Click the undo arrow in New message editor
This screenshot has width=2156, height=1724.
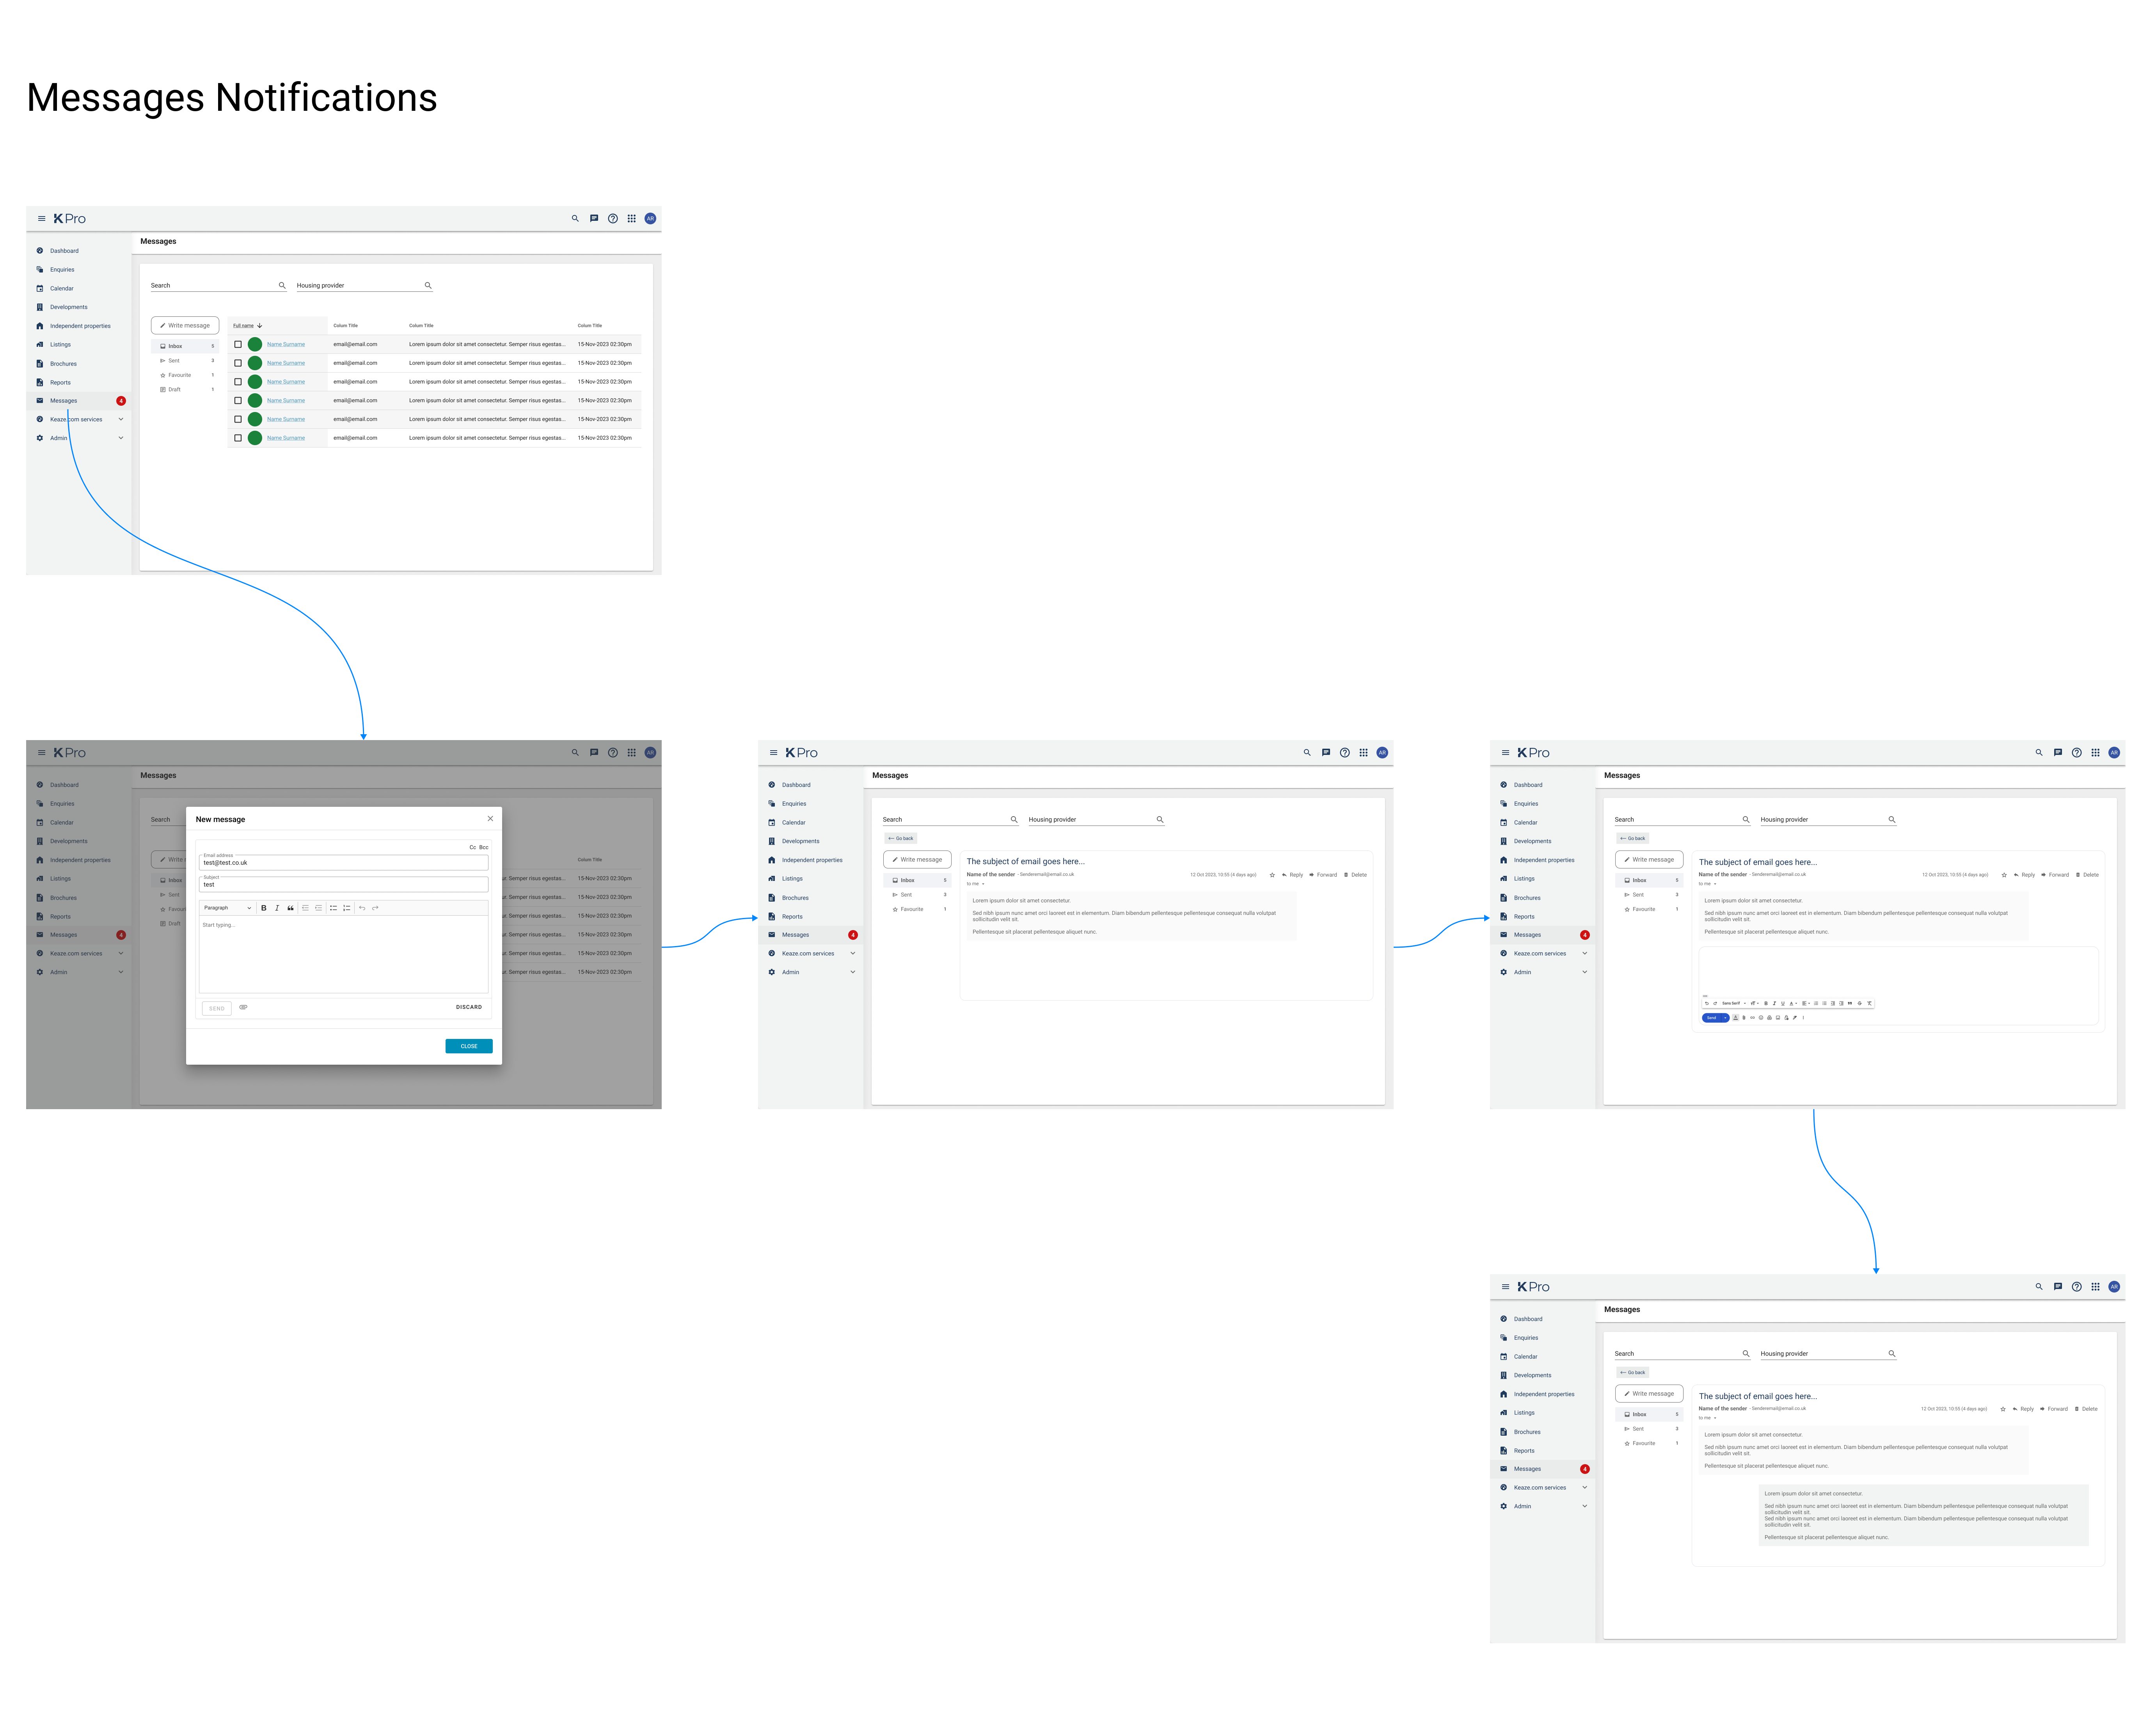point(362,908)
